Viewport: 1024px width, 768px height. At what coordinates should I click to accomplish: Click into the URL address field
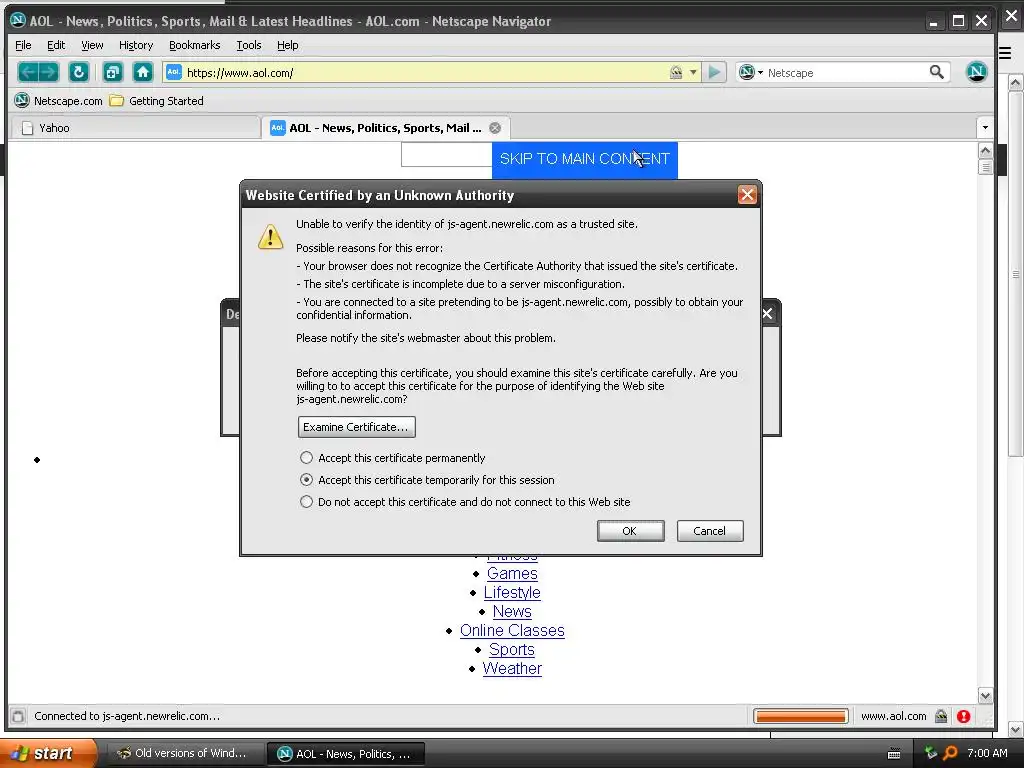pos(424,72)
